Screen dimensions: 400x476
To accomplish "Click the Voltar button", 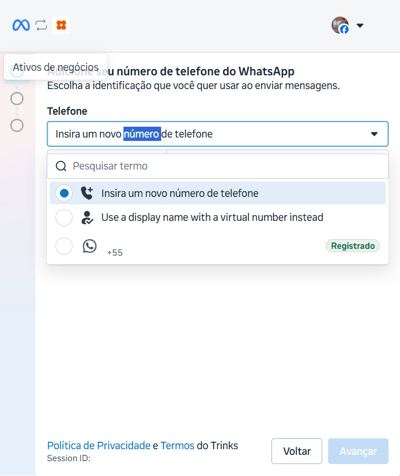I will click(x=297, y=451).
